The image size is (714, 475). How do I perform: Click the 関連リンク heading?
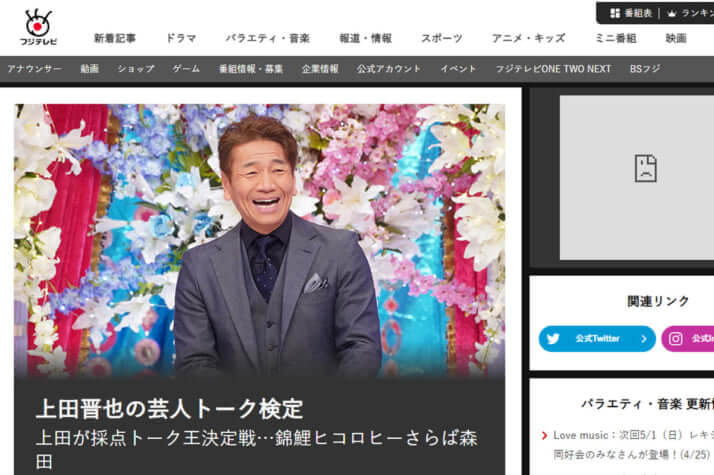click(x=658, y=301)
